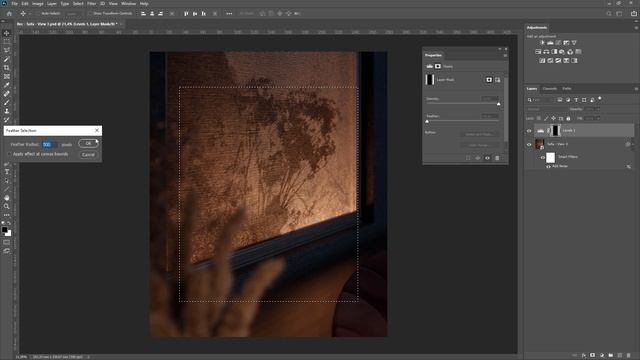Image resolution: width=640 pixels, height=360 pixels.
Task: Load selection from mask in Properties footer
Action: (x=468, y=158)
